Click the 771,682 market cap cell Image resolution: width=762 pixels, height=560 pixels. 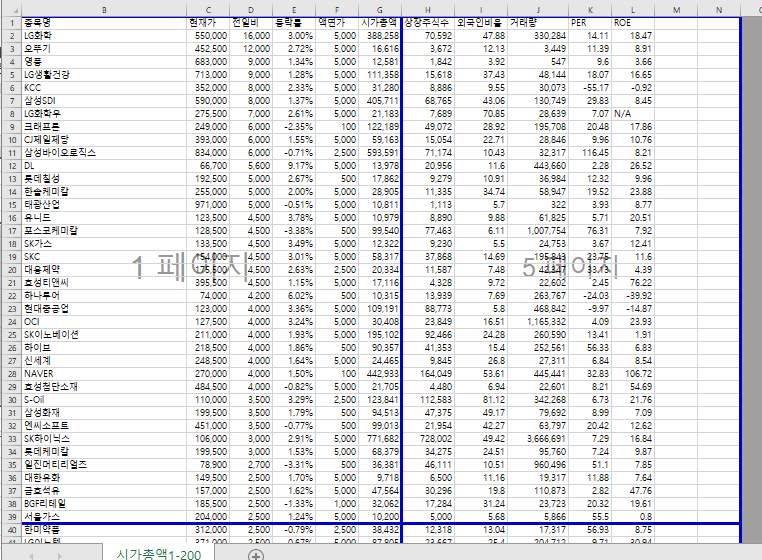(x=380, y=439)
